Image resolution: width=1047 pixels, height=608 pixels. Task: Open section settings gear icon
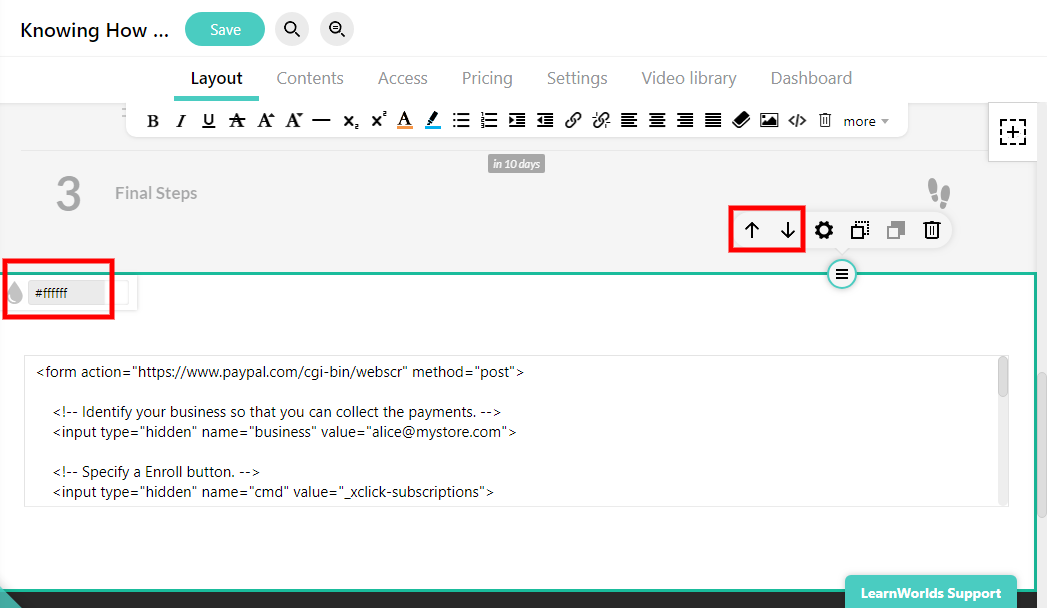[824, 230]
